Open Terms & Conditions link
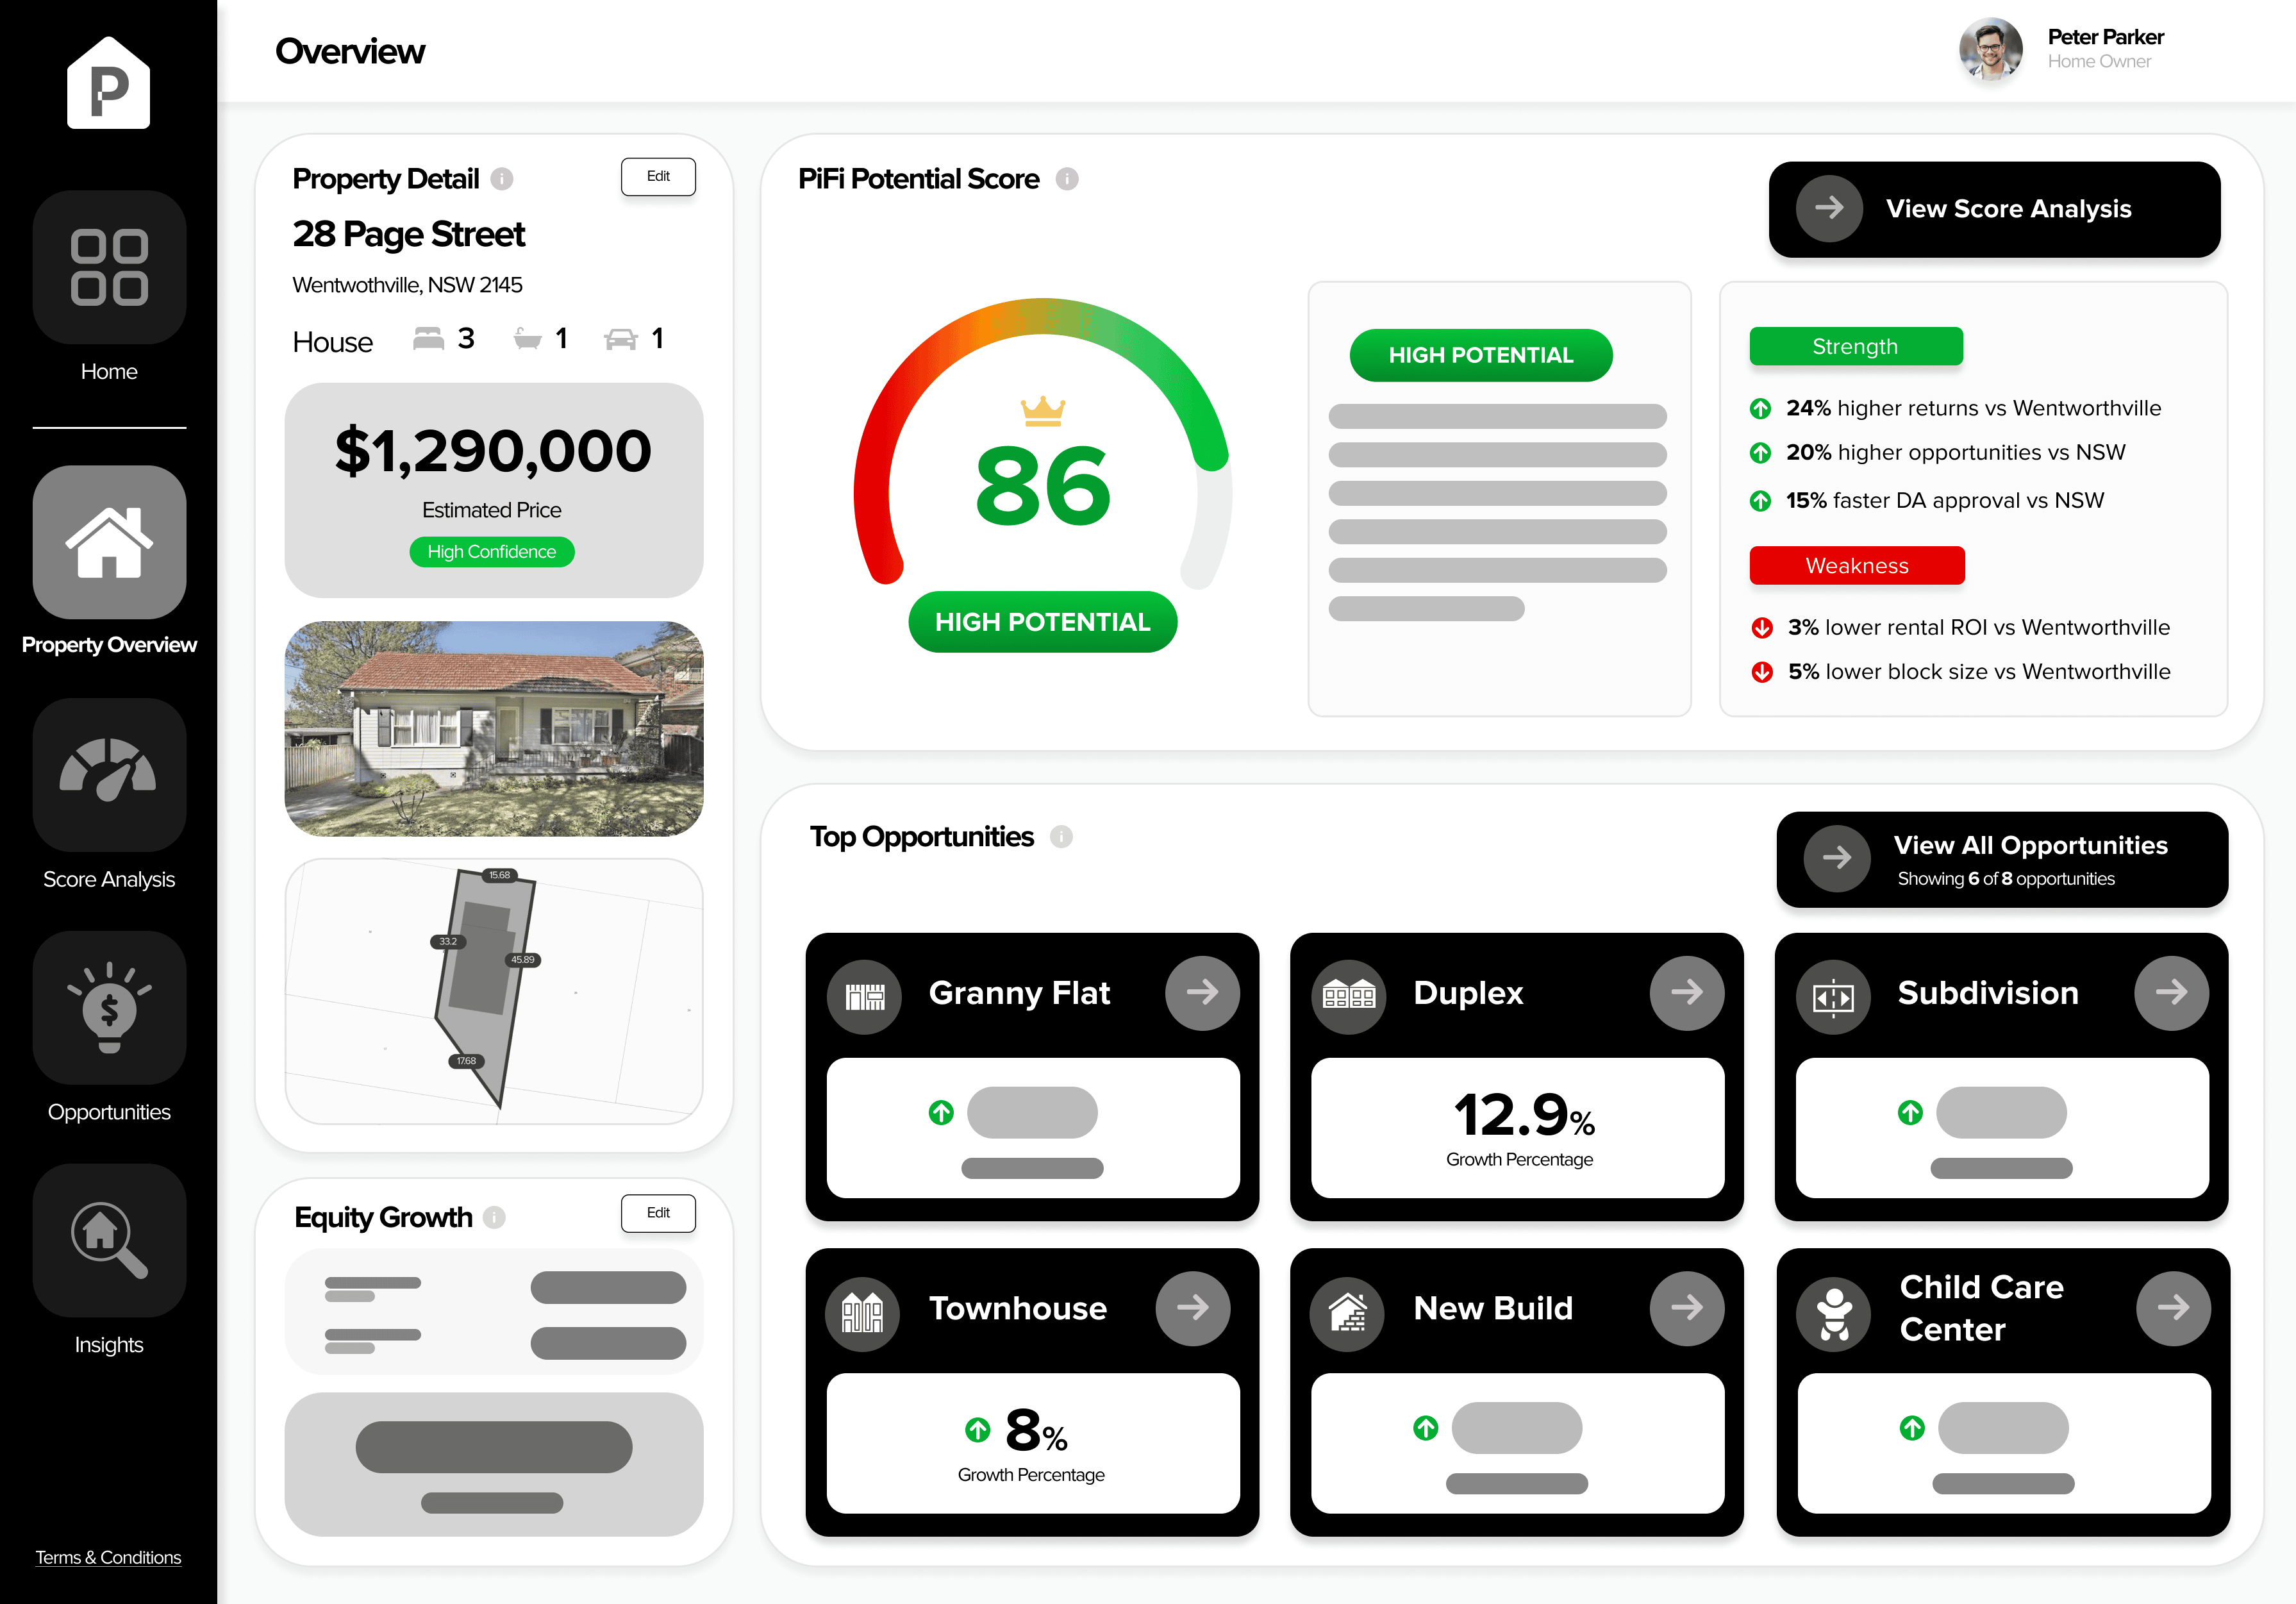 click(108, 1557)
